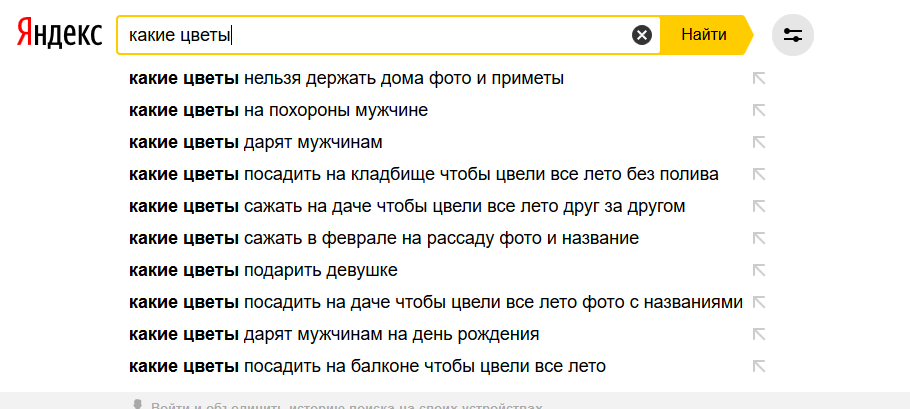Fill arrow beside 'дарят мужчинам' suggestion
The height and width of the screenshot is (409, 910).
[x=759, y=142]
